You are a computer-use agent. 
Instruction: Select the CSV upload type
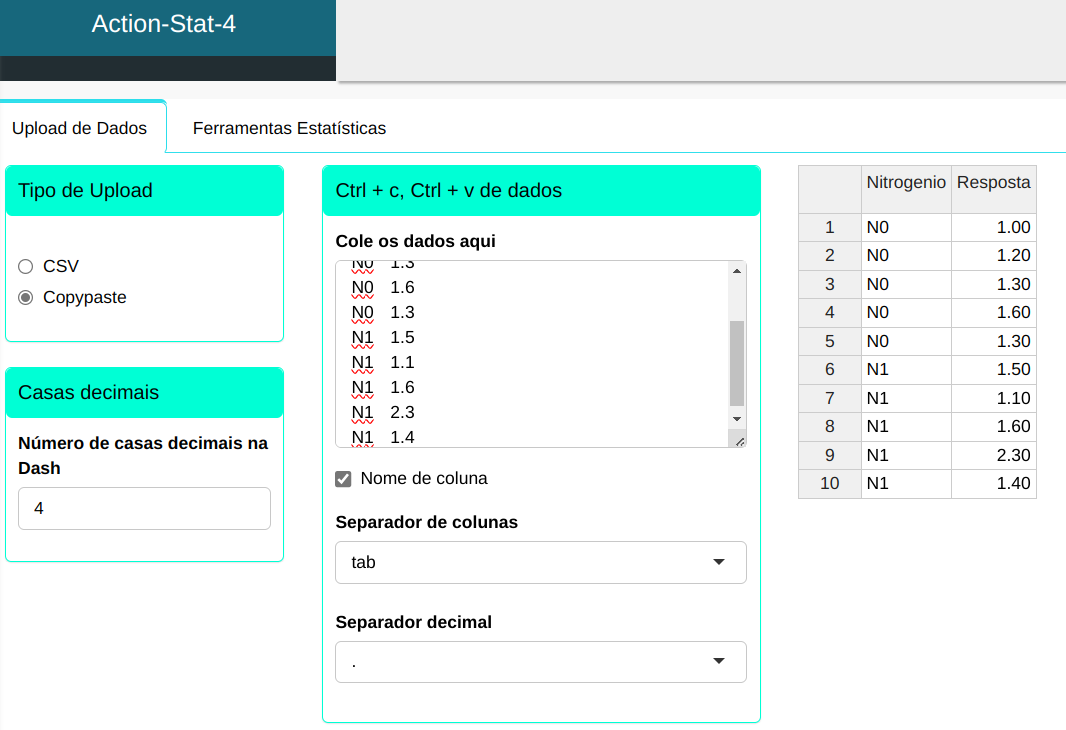point(25,267)
